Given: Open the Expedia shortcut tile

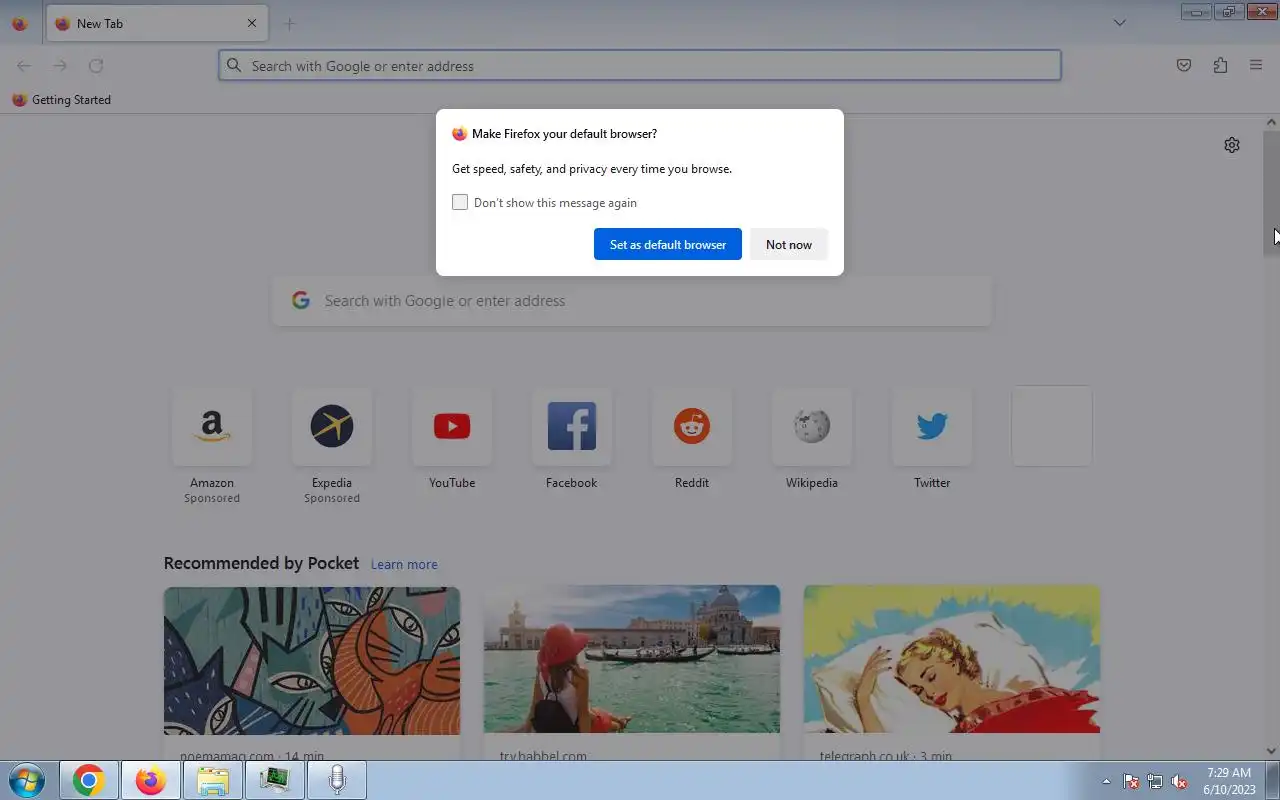Looking at the screenshot, I should click(332, 427).
